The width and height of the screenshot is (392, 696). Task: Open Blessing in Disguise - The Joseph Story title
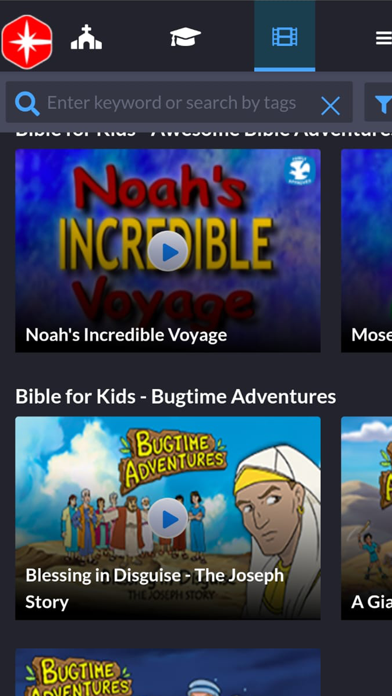pos(154,589)
